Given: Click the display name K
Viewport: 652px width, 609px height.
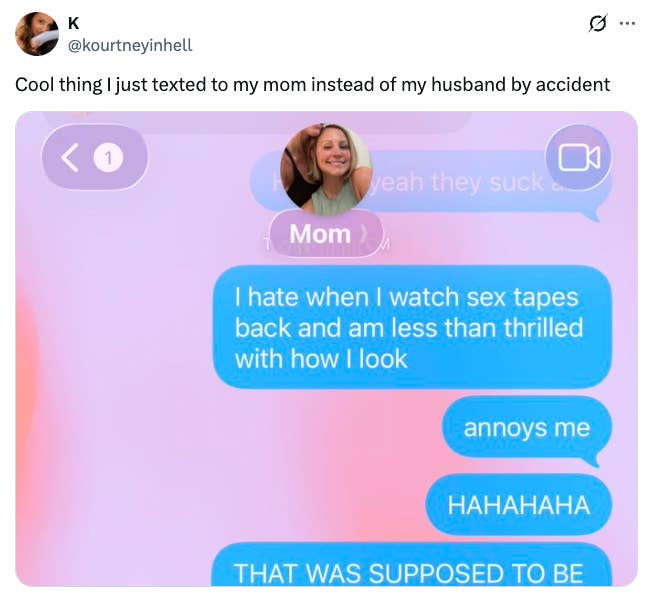Looking at the screenshot, I should click(73, 23).
